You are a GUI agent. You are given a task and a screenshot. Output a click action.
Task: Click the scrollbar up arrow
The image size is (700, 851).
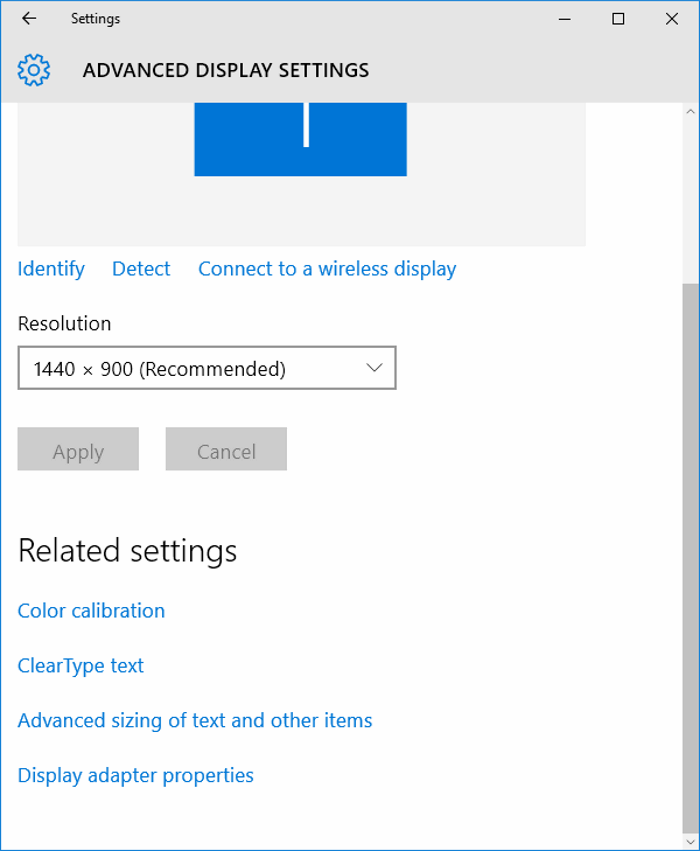690,112
